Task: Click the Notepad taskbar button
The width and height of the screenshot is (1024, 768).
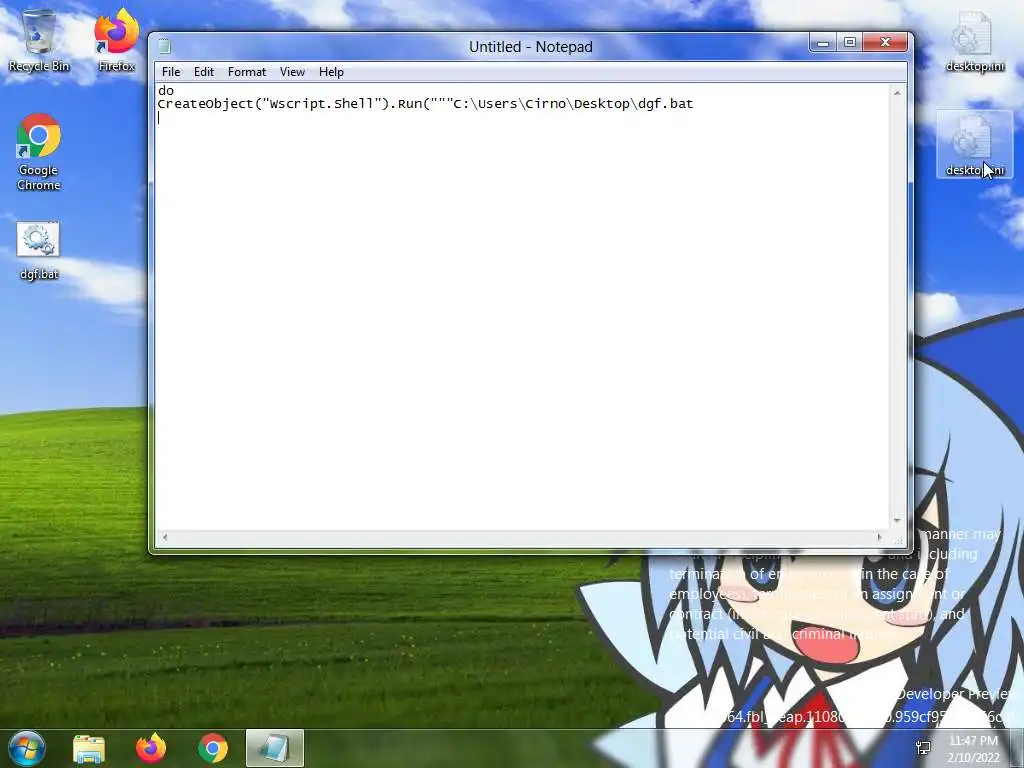Action: pyautogui.click(x=275, y=748)
